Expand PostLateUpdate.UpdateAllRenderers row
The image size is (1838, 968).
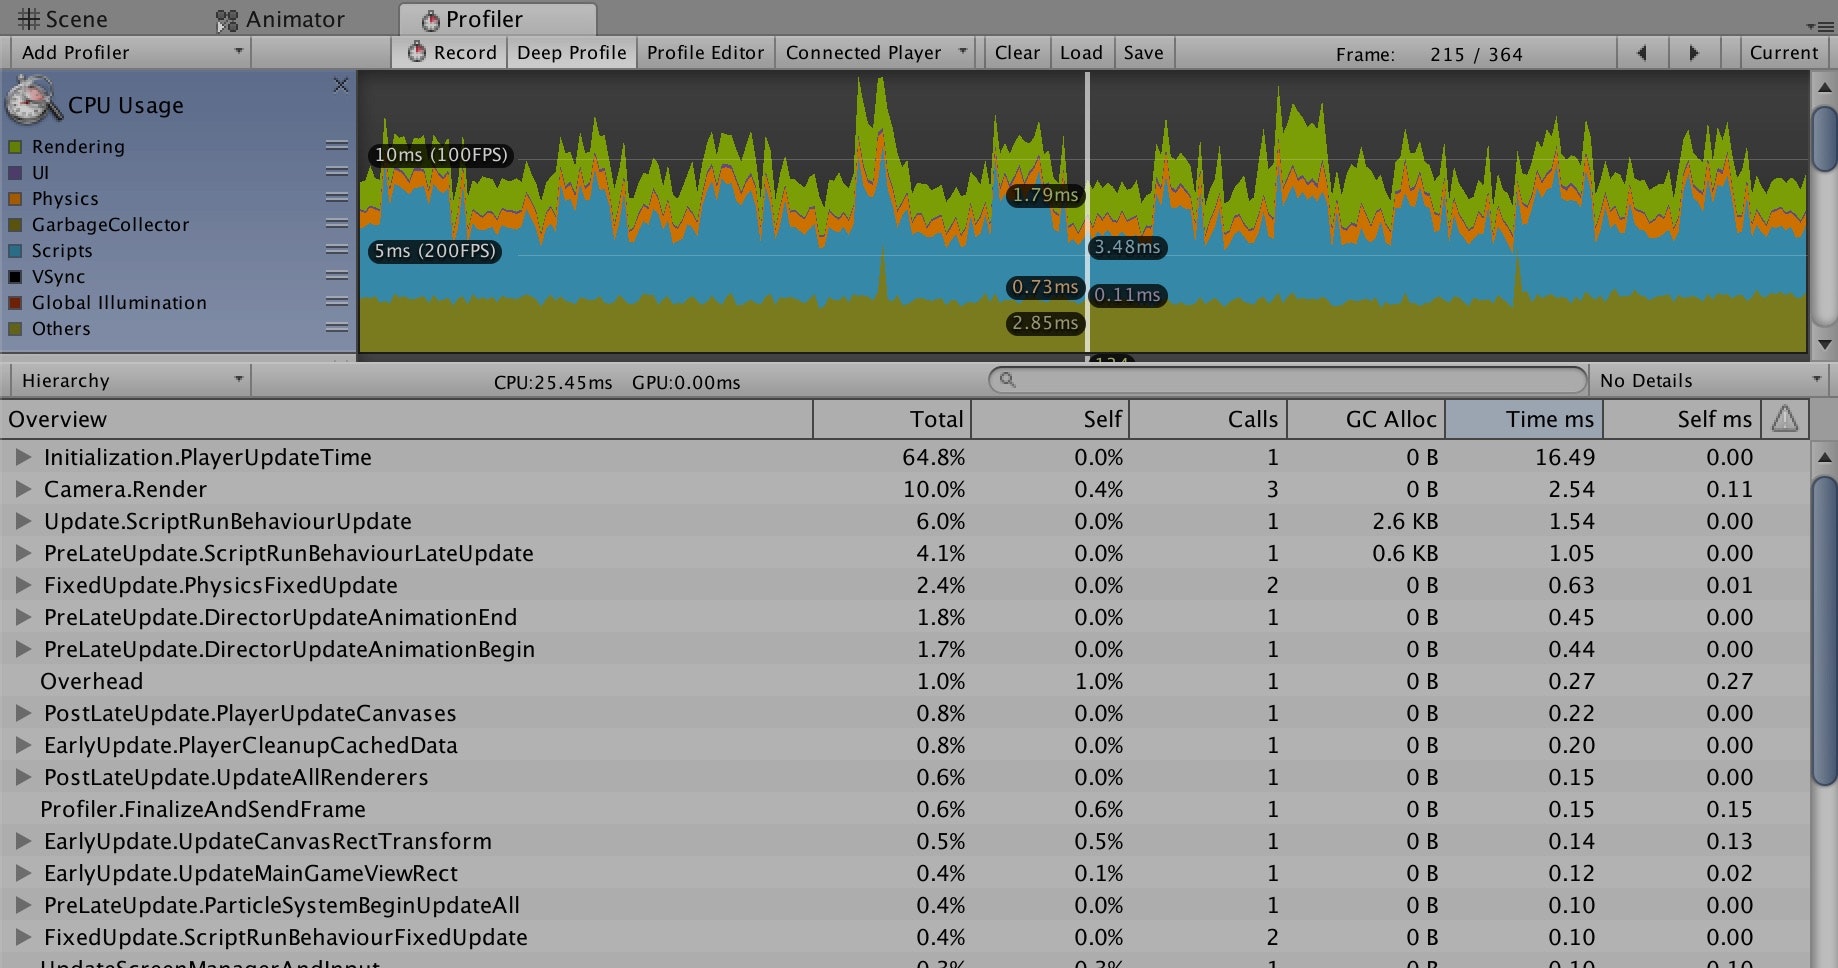(x=22, y=777)
